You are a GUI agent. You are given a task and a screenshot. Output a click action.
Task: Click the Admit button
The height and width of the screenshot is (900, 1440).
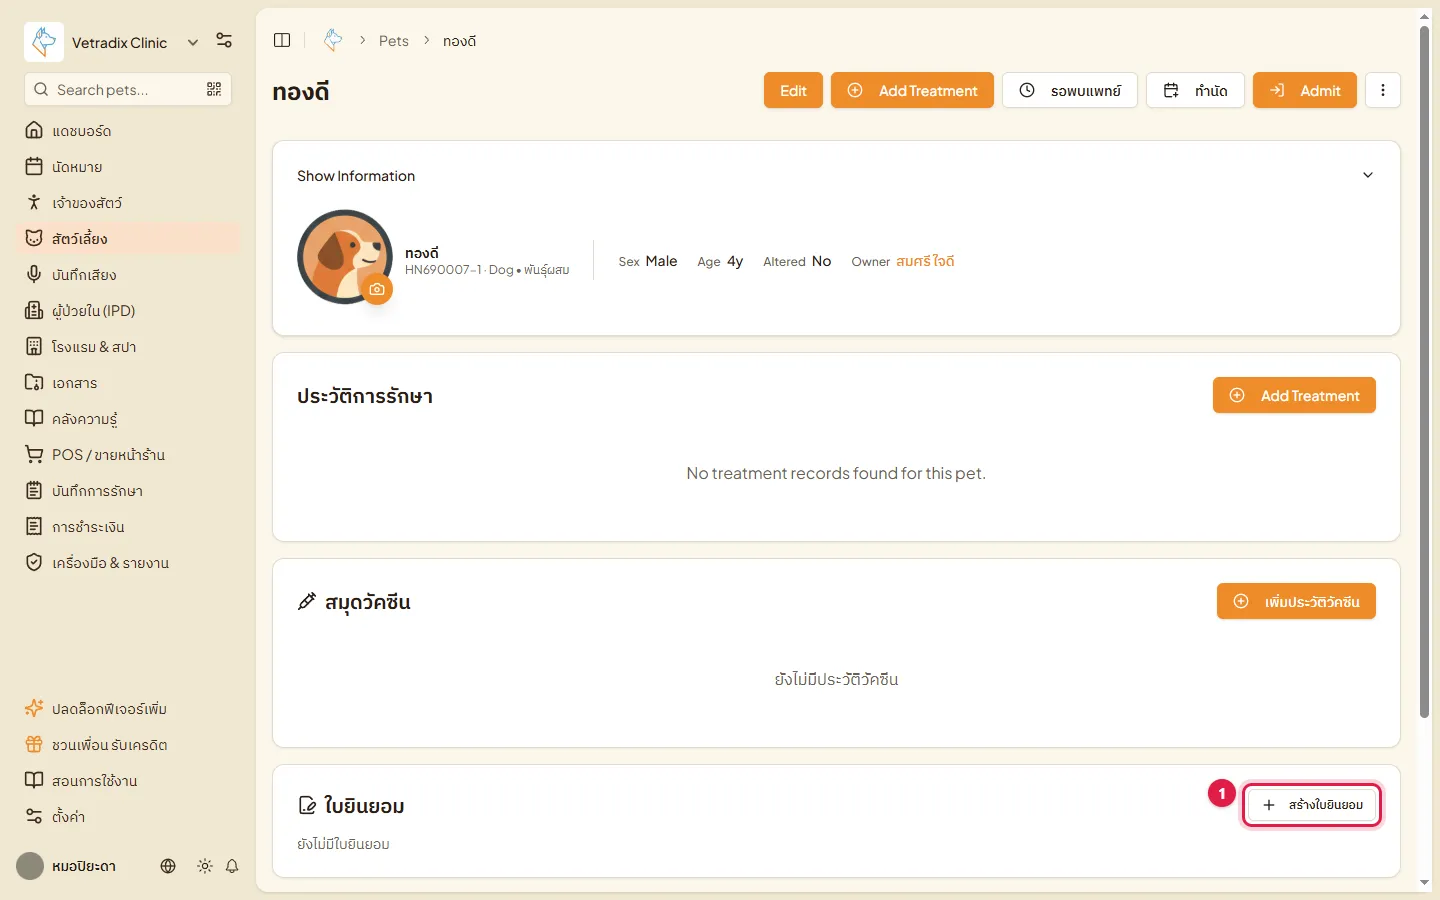point(1305,90)
